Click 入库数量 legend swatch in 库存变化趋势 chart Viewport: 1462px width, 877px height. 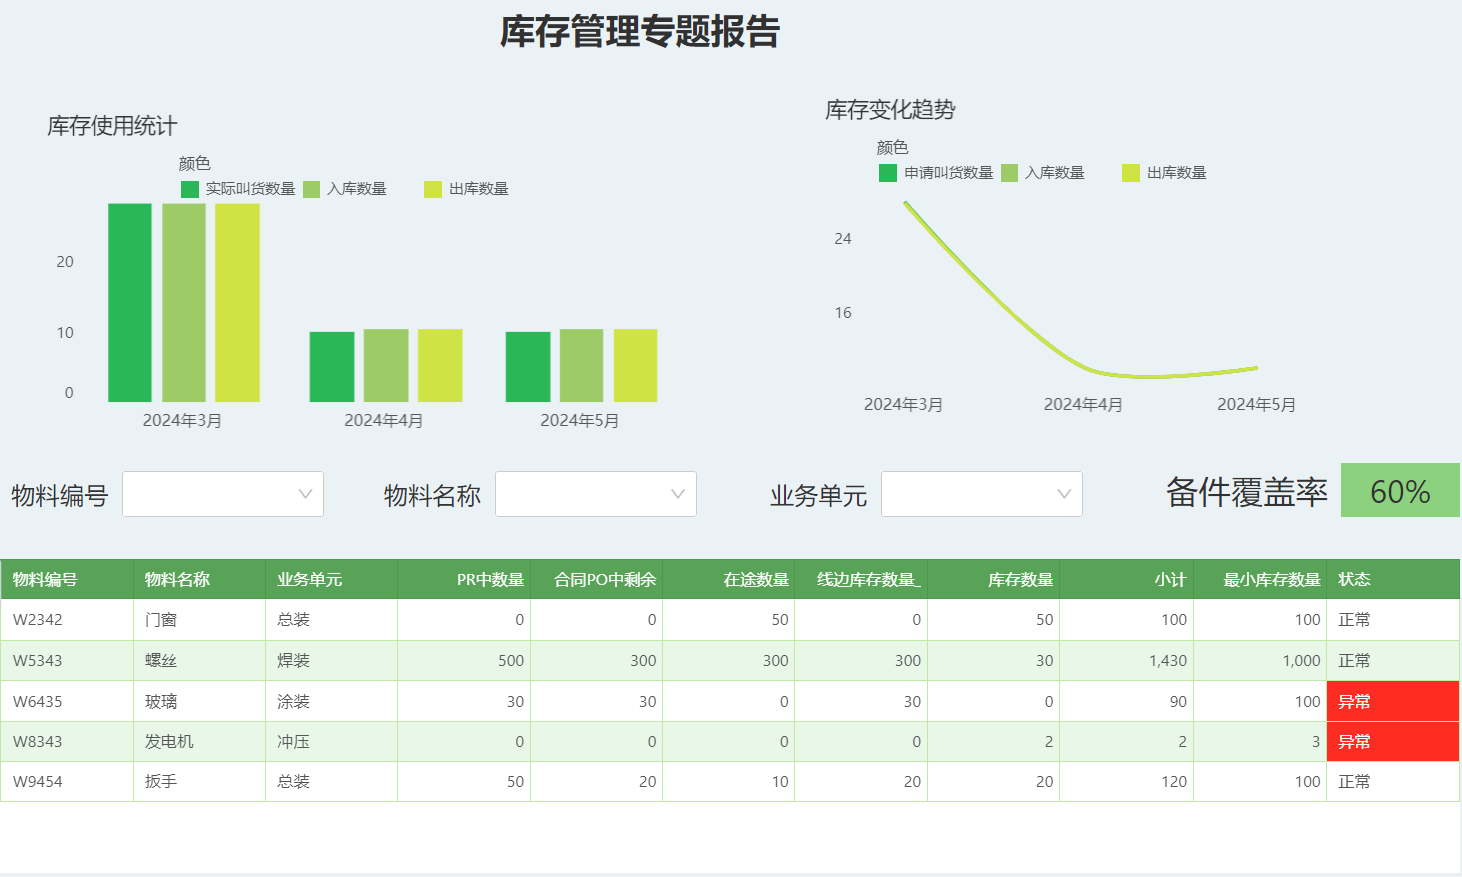click(1009, 173)
